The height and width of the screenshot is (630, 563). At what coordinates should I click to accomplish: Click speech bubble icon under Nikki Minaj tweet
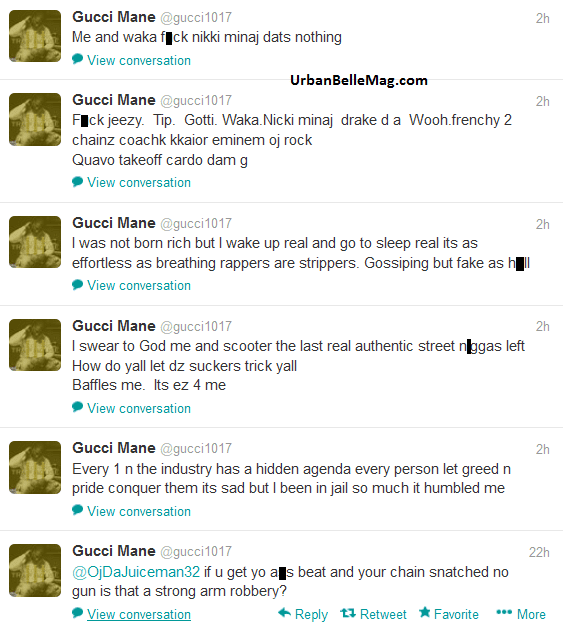point(77,59)
